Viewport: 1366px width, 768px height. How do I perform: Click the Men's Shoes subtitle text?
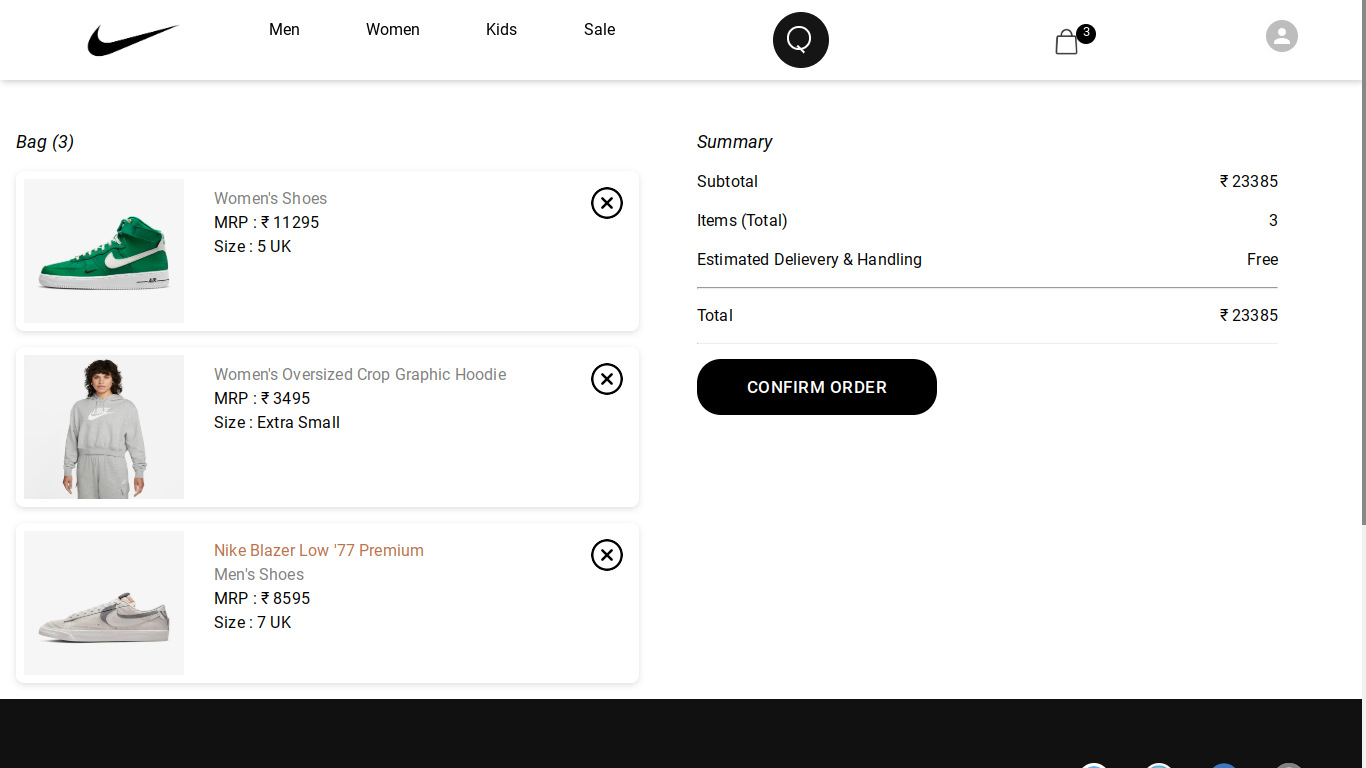(x=259, y=575)
